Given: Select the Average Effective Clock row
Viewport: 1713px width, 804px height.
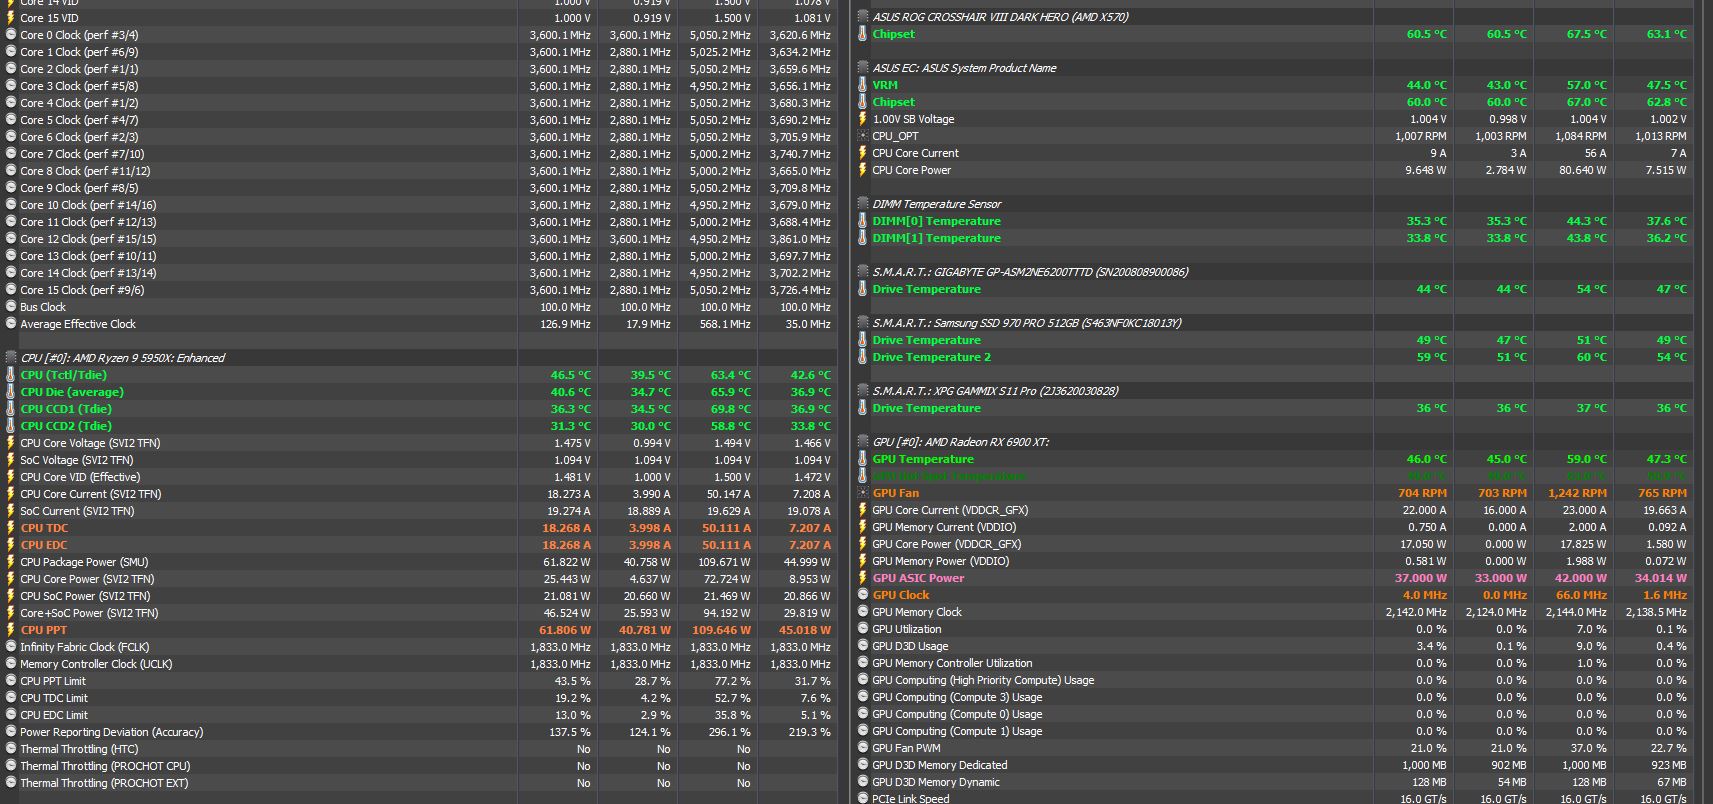Looking at the screenshot, I should [x=78, y=324].
